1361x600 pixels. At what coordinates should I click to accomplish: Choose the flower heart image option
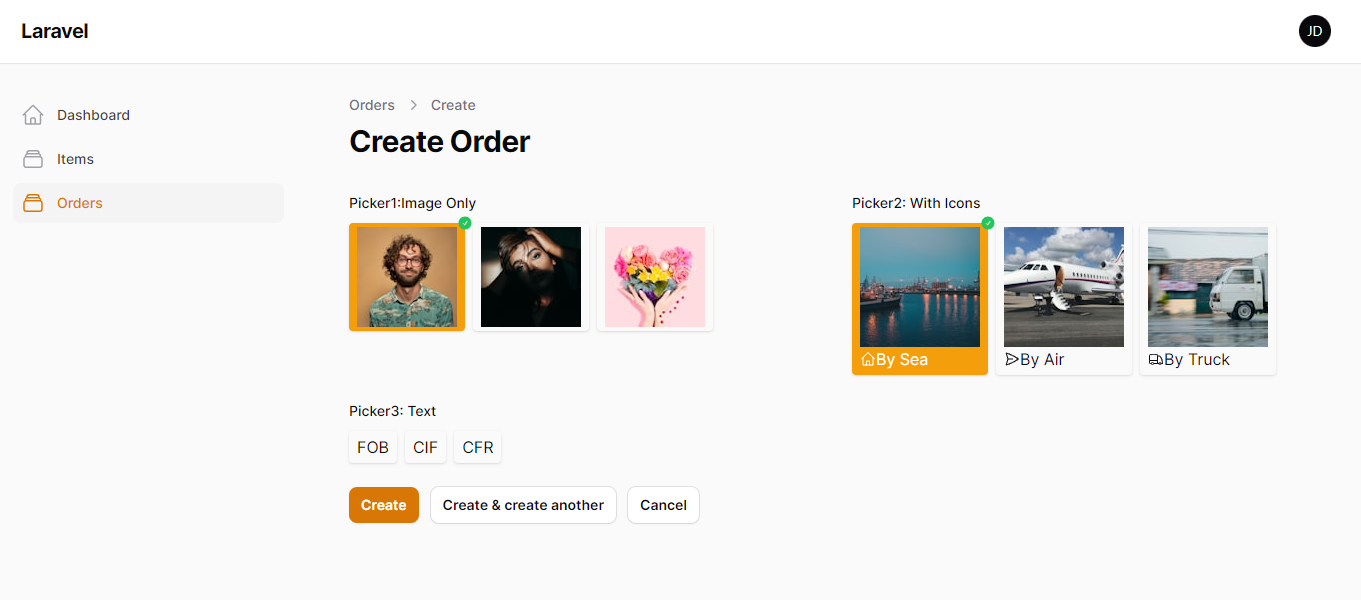pos(655,277)
